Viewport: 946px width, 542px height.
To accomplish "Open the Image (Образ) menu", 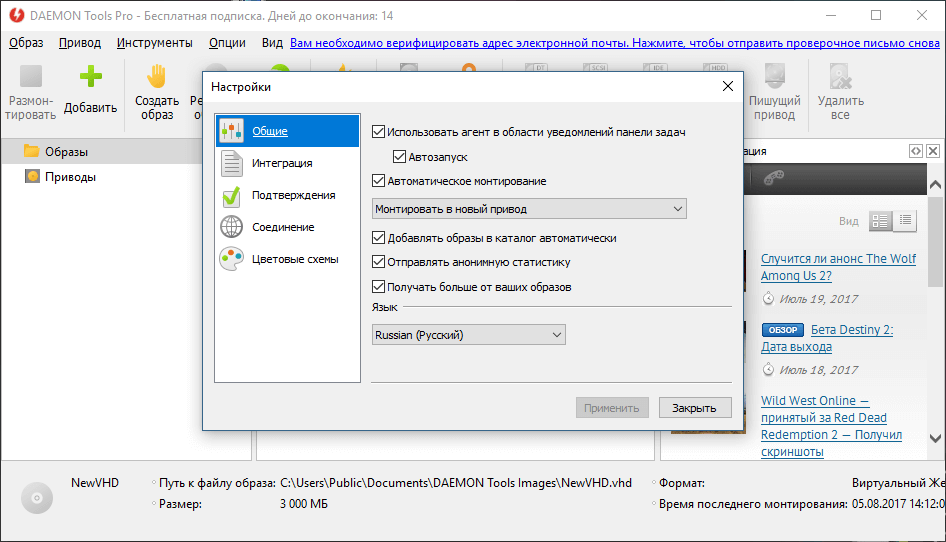I will coord(26,43).
